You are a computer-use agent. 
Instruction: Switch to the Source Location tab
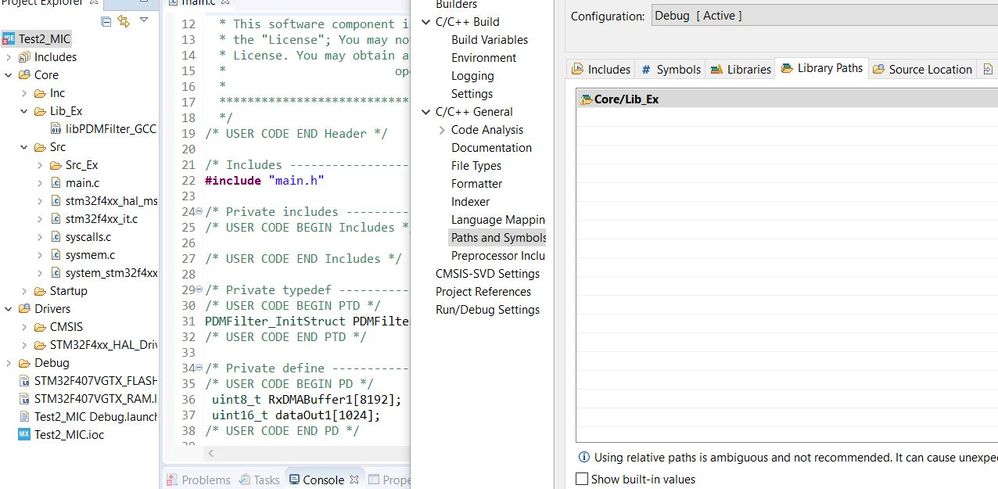922,69
